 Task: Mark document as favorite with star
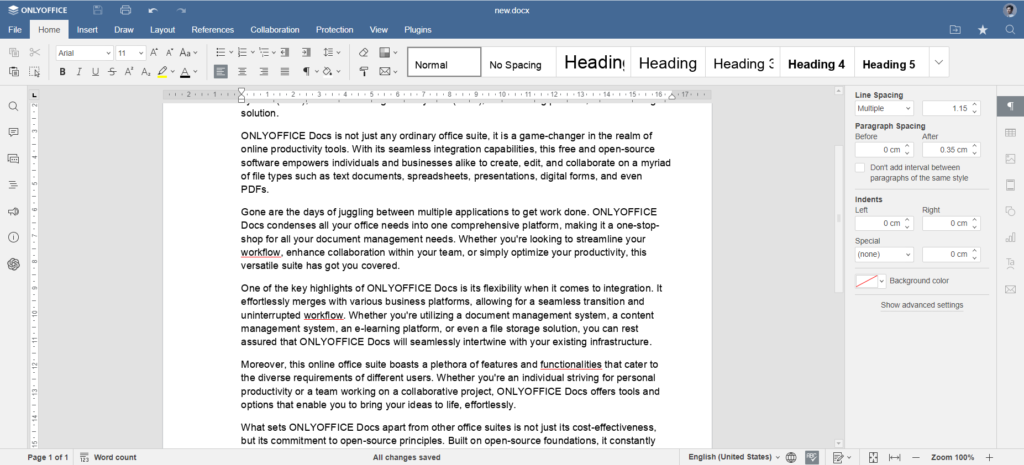tap(983, 29)
